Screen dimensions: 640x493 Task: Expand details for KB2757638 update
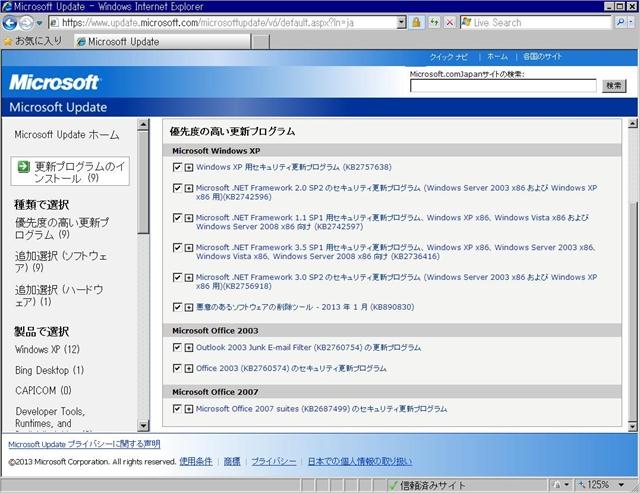(x=189, y=167)
